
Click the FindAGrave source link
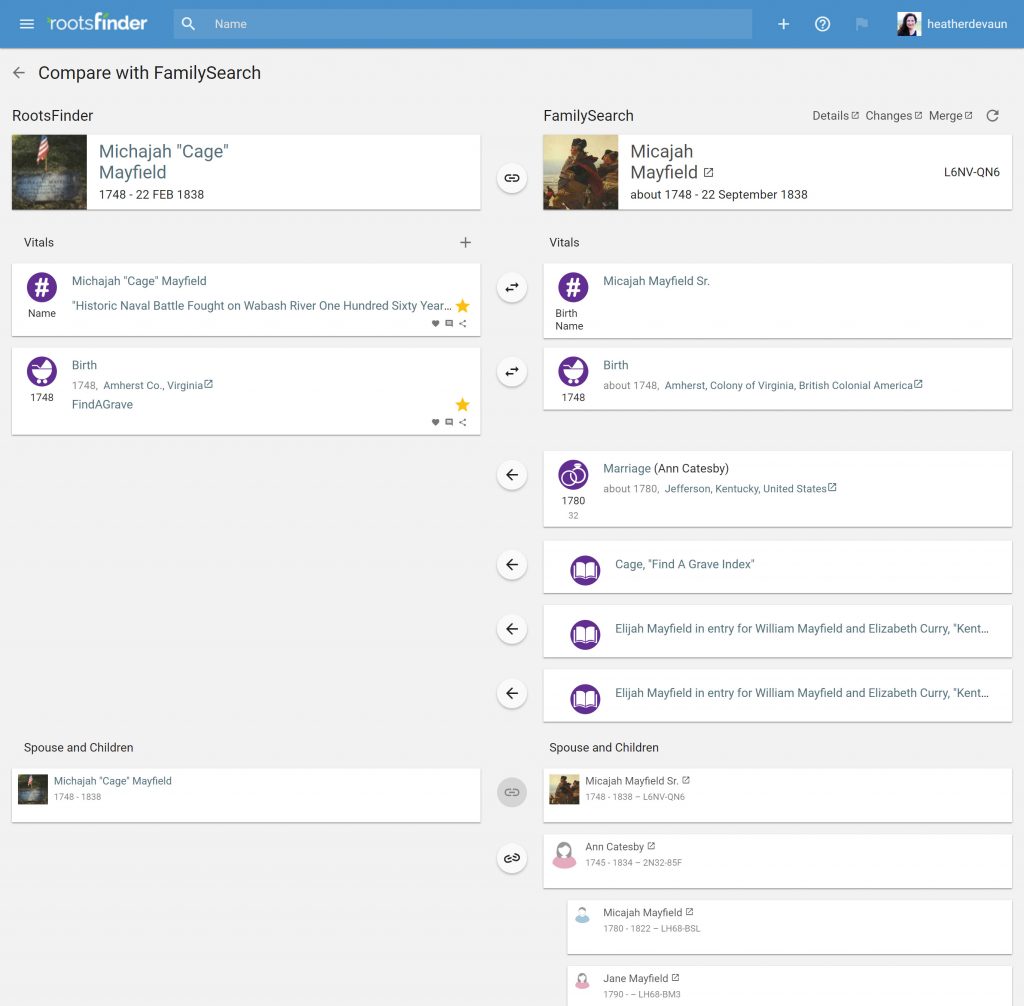click(103, 404)
